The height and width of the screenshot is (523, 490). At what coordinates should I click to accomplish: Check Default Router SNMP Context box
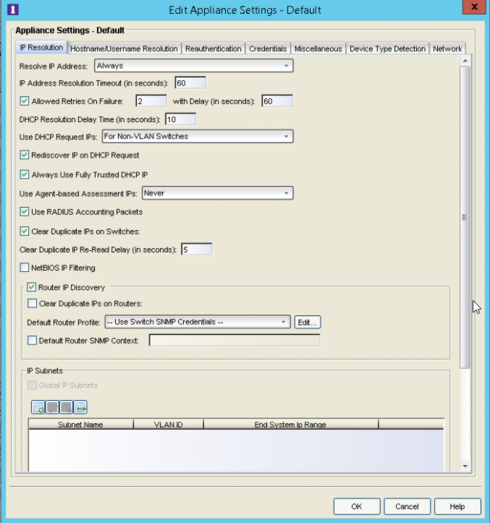click(32, 340)
